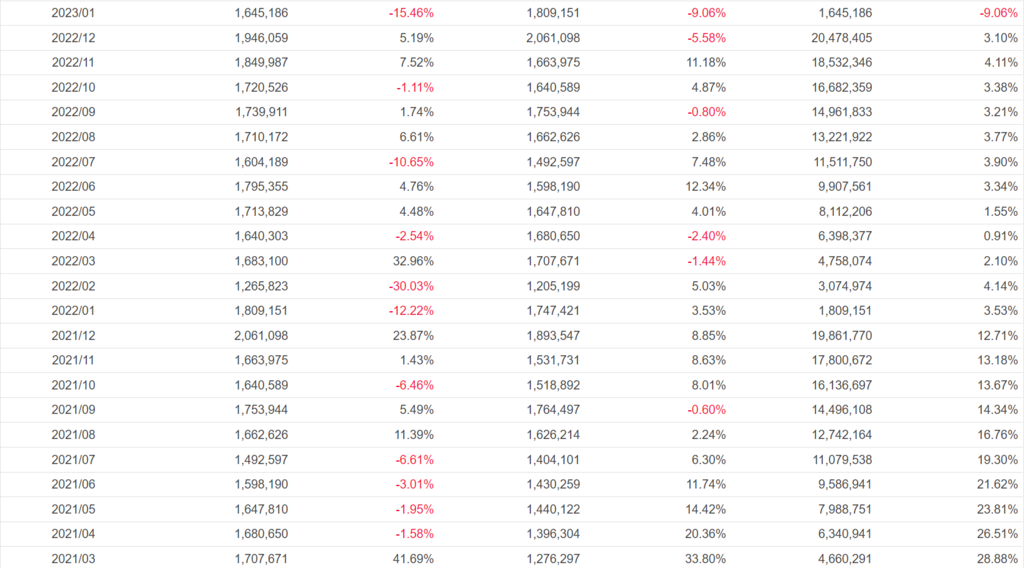1024x568 pixels.
Task: Click the 1,276,297 value
Action: click(553, 559)
